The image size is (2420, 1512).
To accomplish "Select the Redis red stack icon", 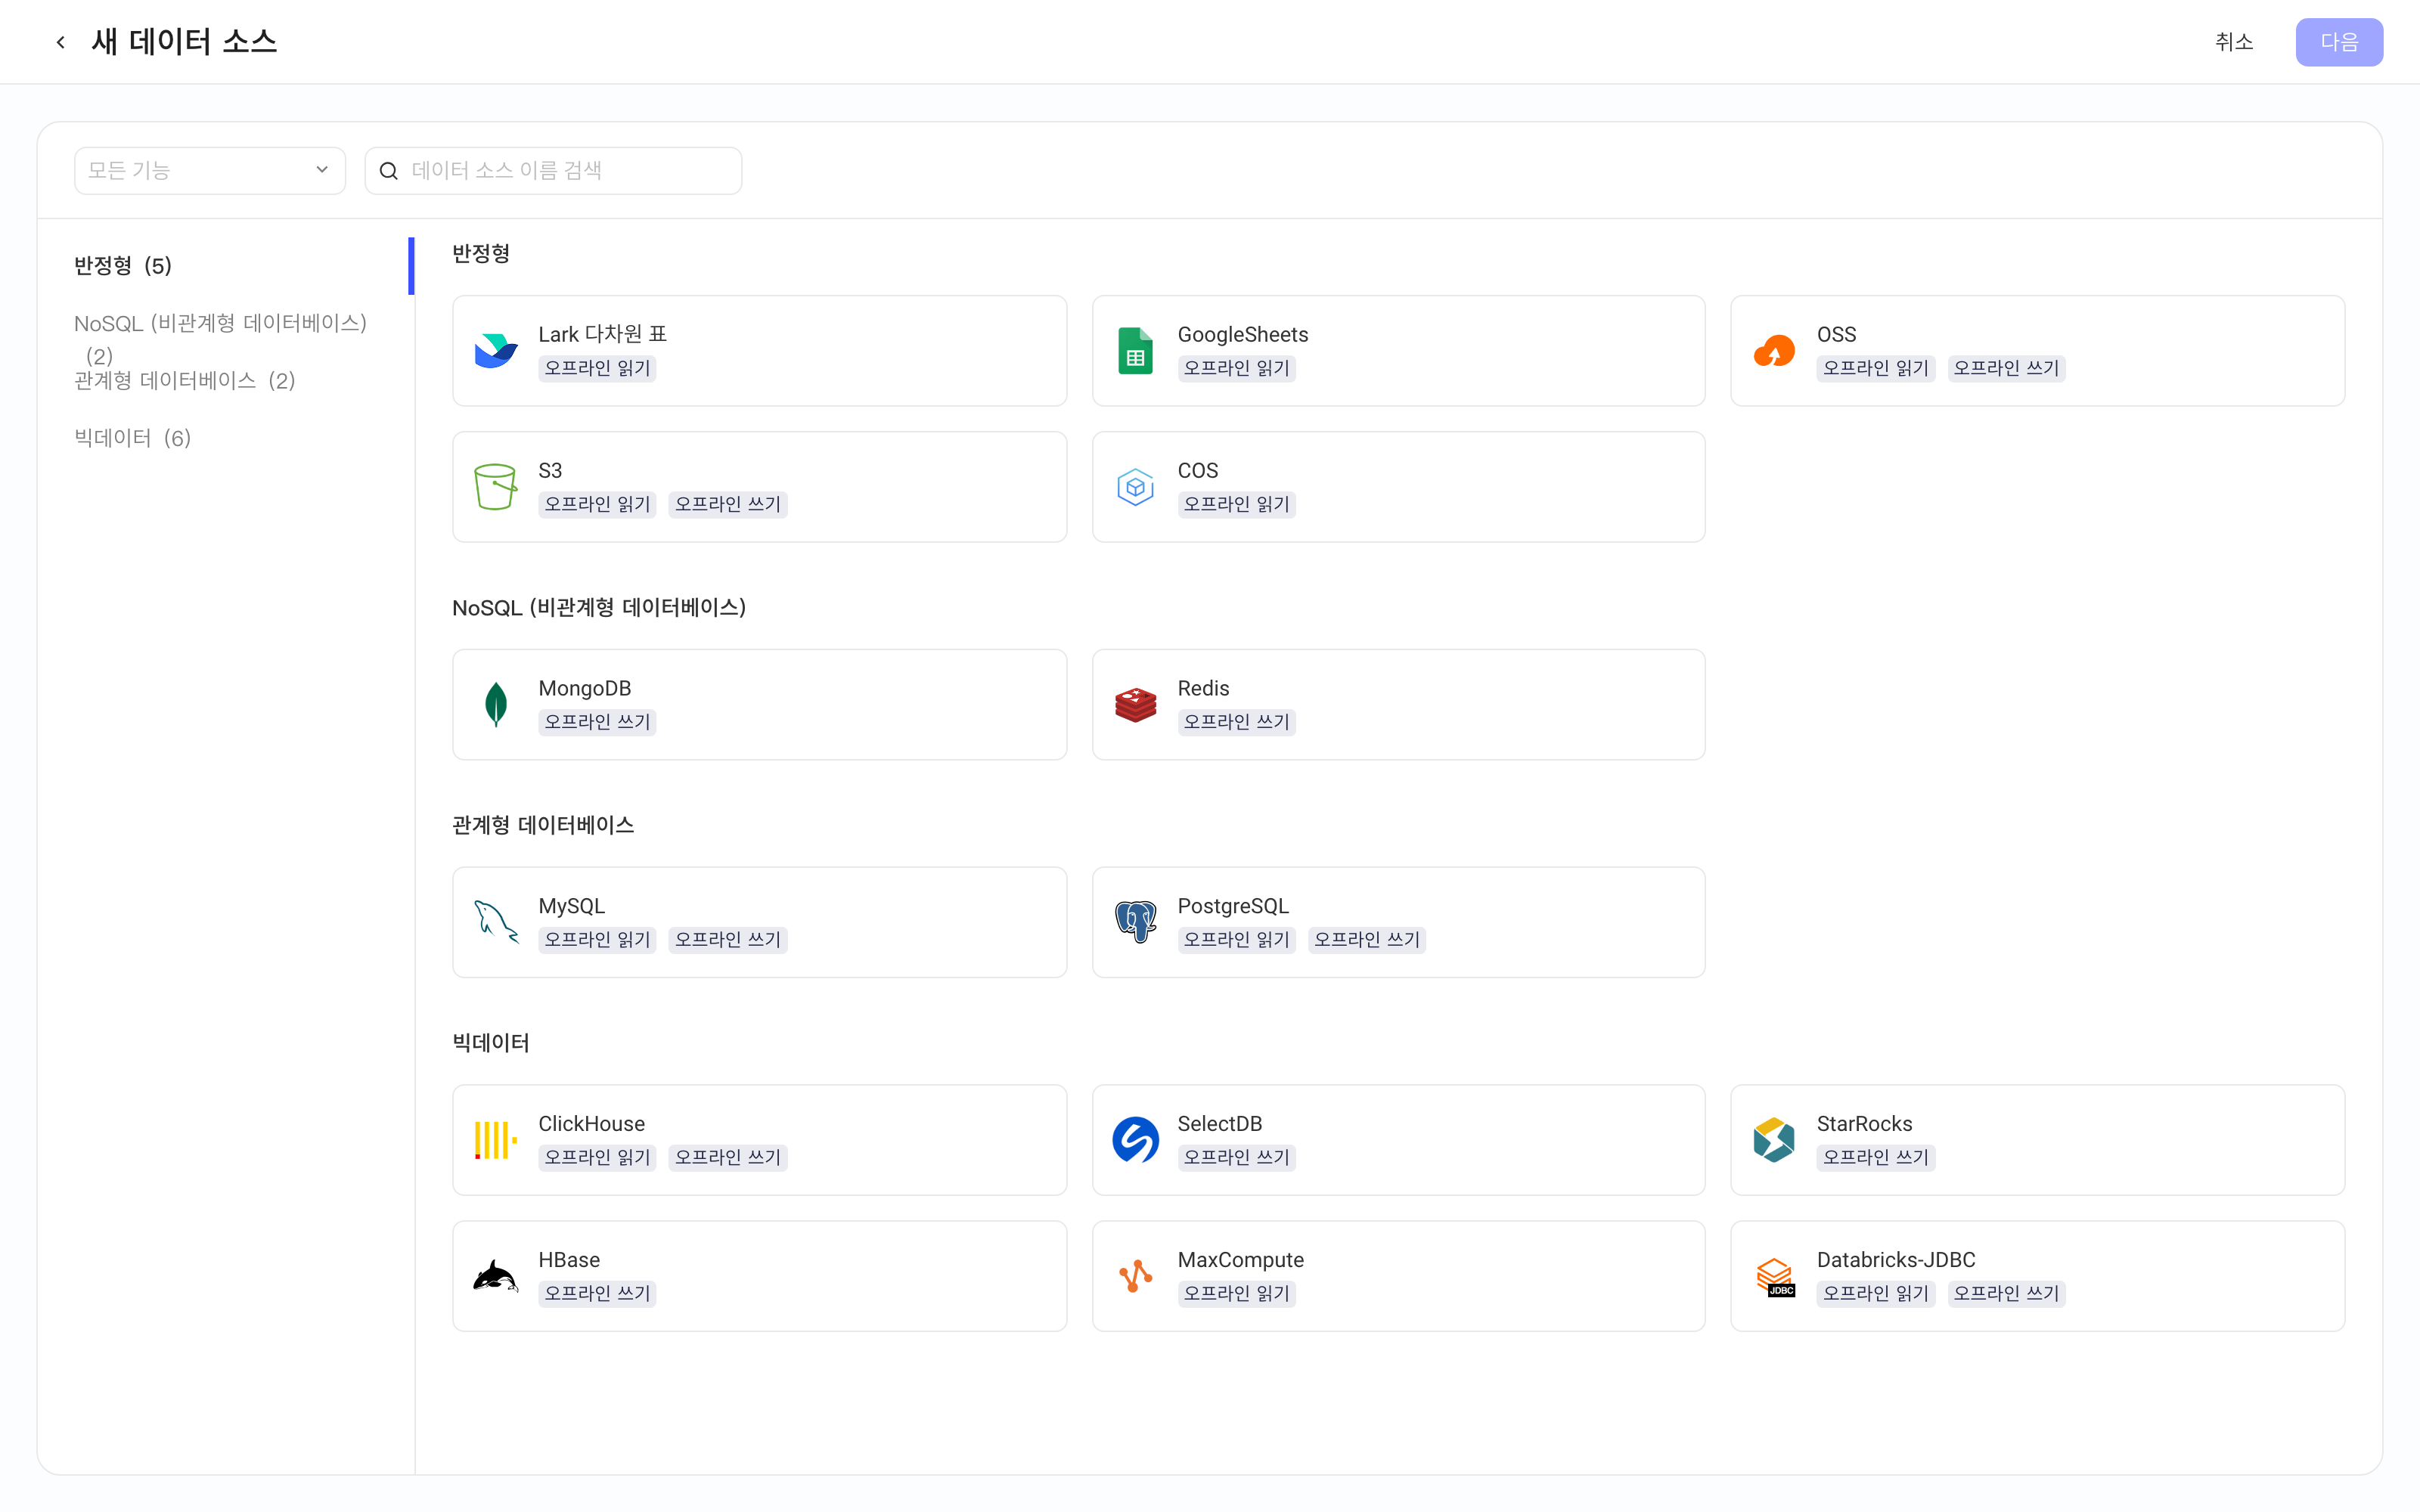I will (1135, 705).
